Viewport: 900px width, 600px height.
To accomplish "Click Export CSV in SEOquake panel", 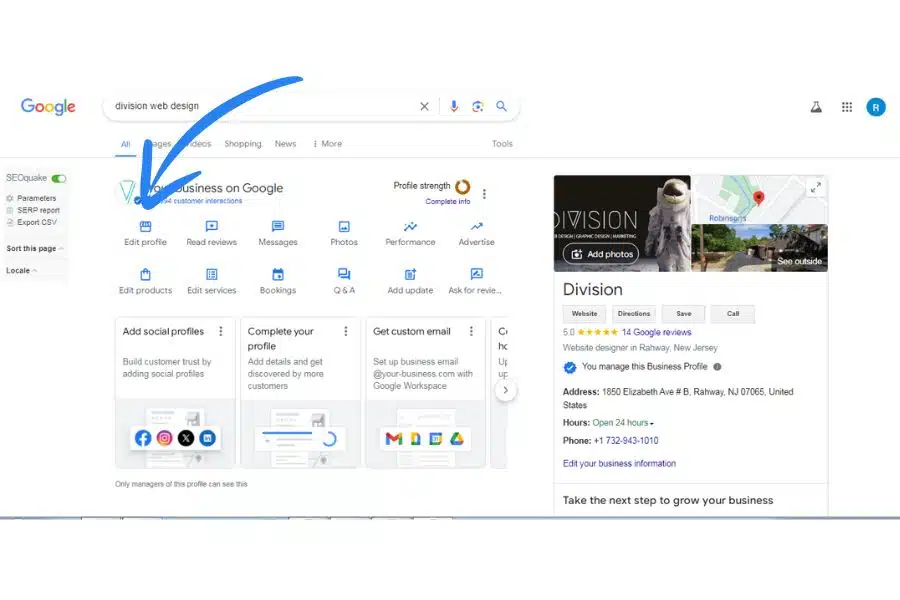I will (32, 222).
